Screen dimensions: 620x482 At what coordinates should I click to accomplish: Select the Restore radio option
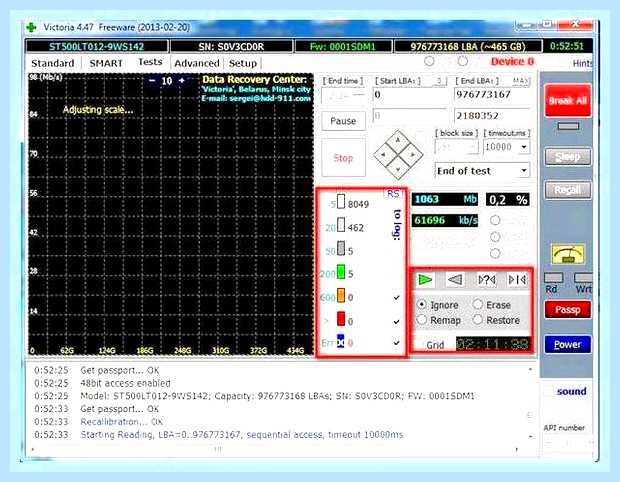pos(478,319)
